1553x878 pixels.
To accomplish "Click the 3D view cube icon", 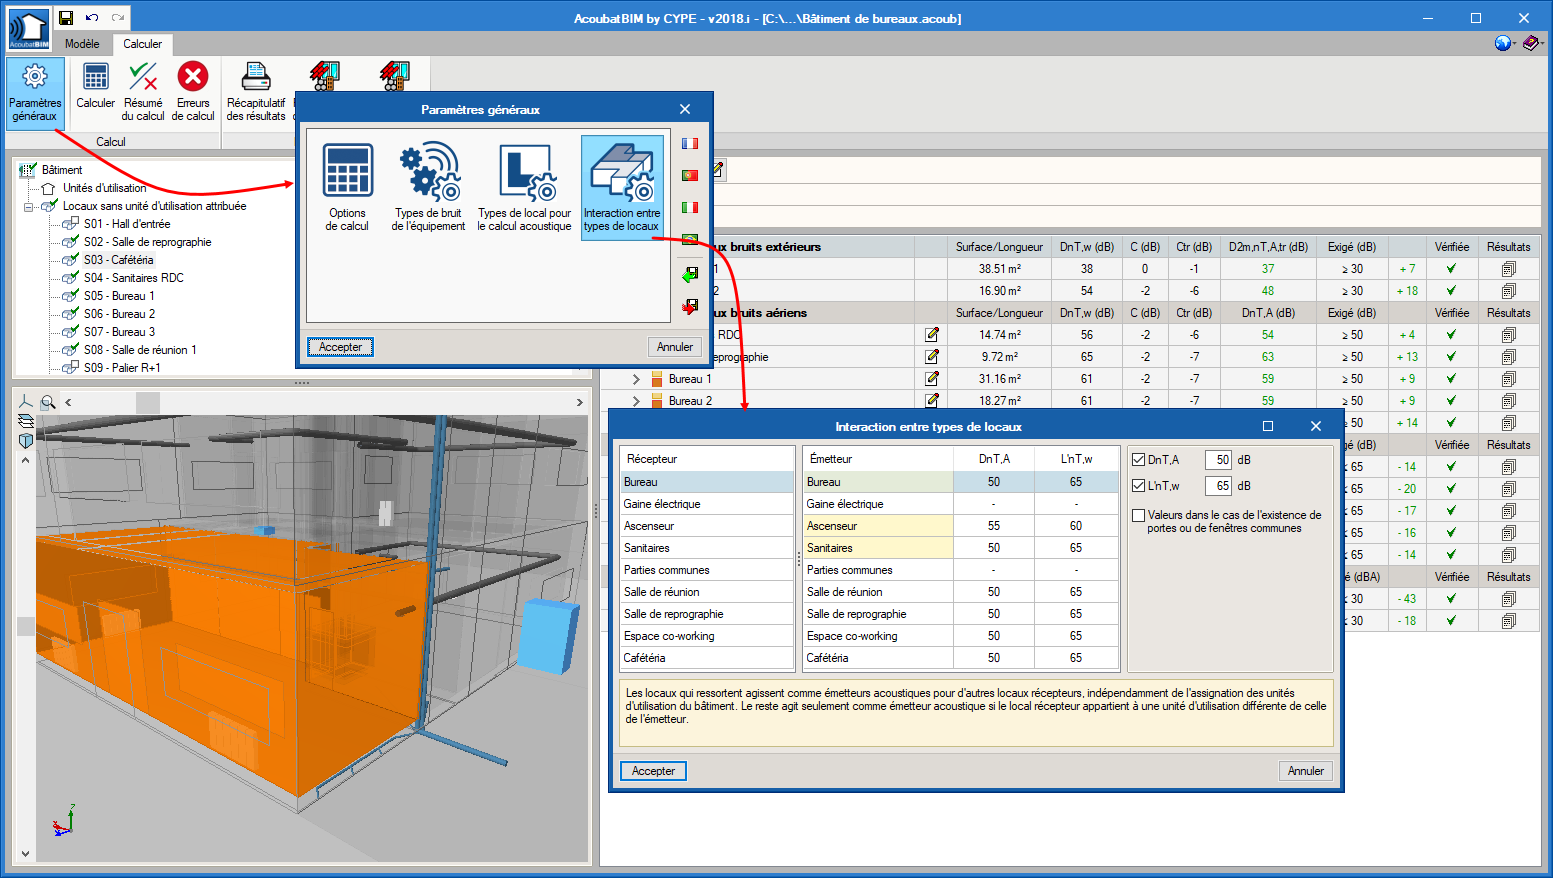I will [x=26, y=440].
